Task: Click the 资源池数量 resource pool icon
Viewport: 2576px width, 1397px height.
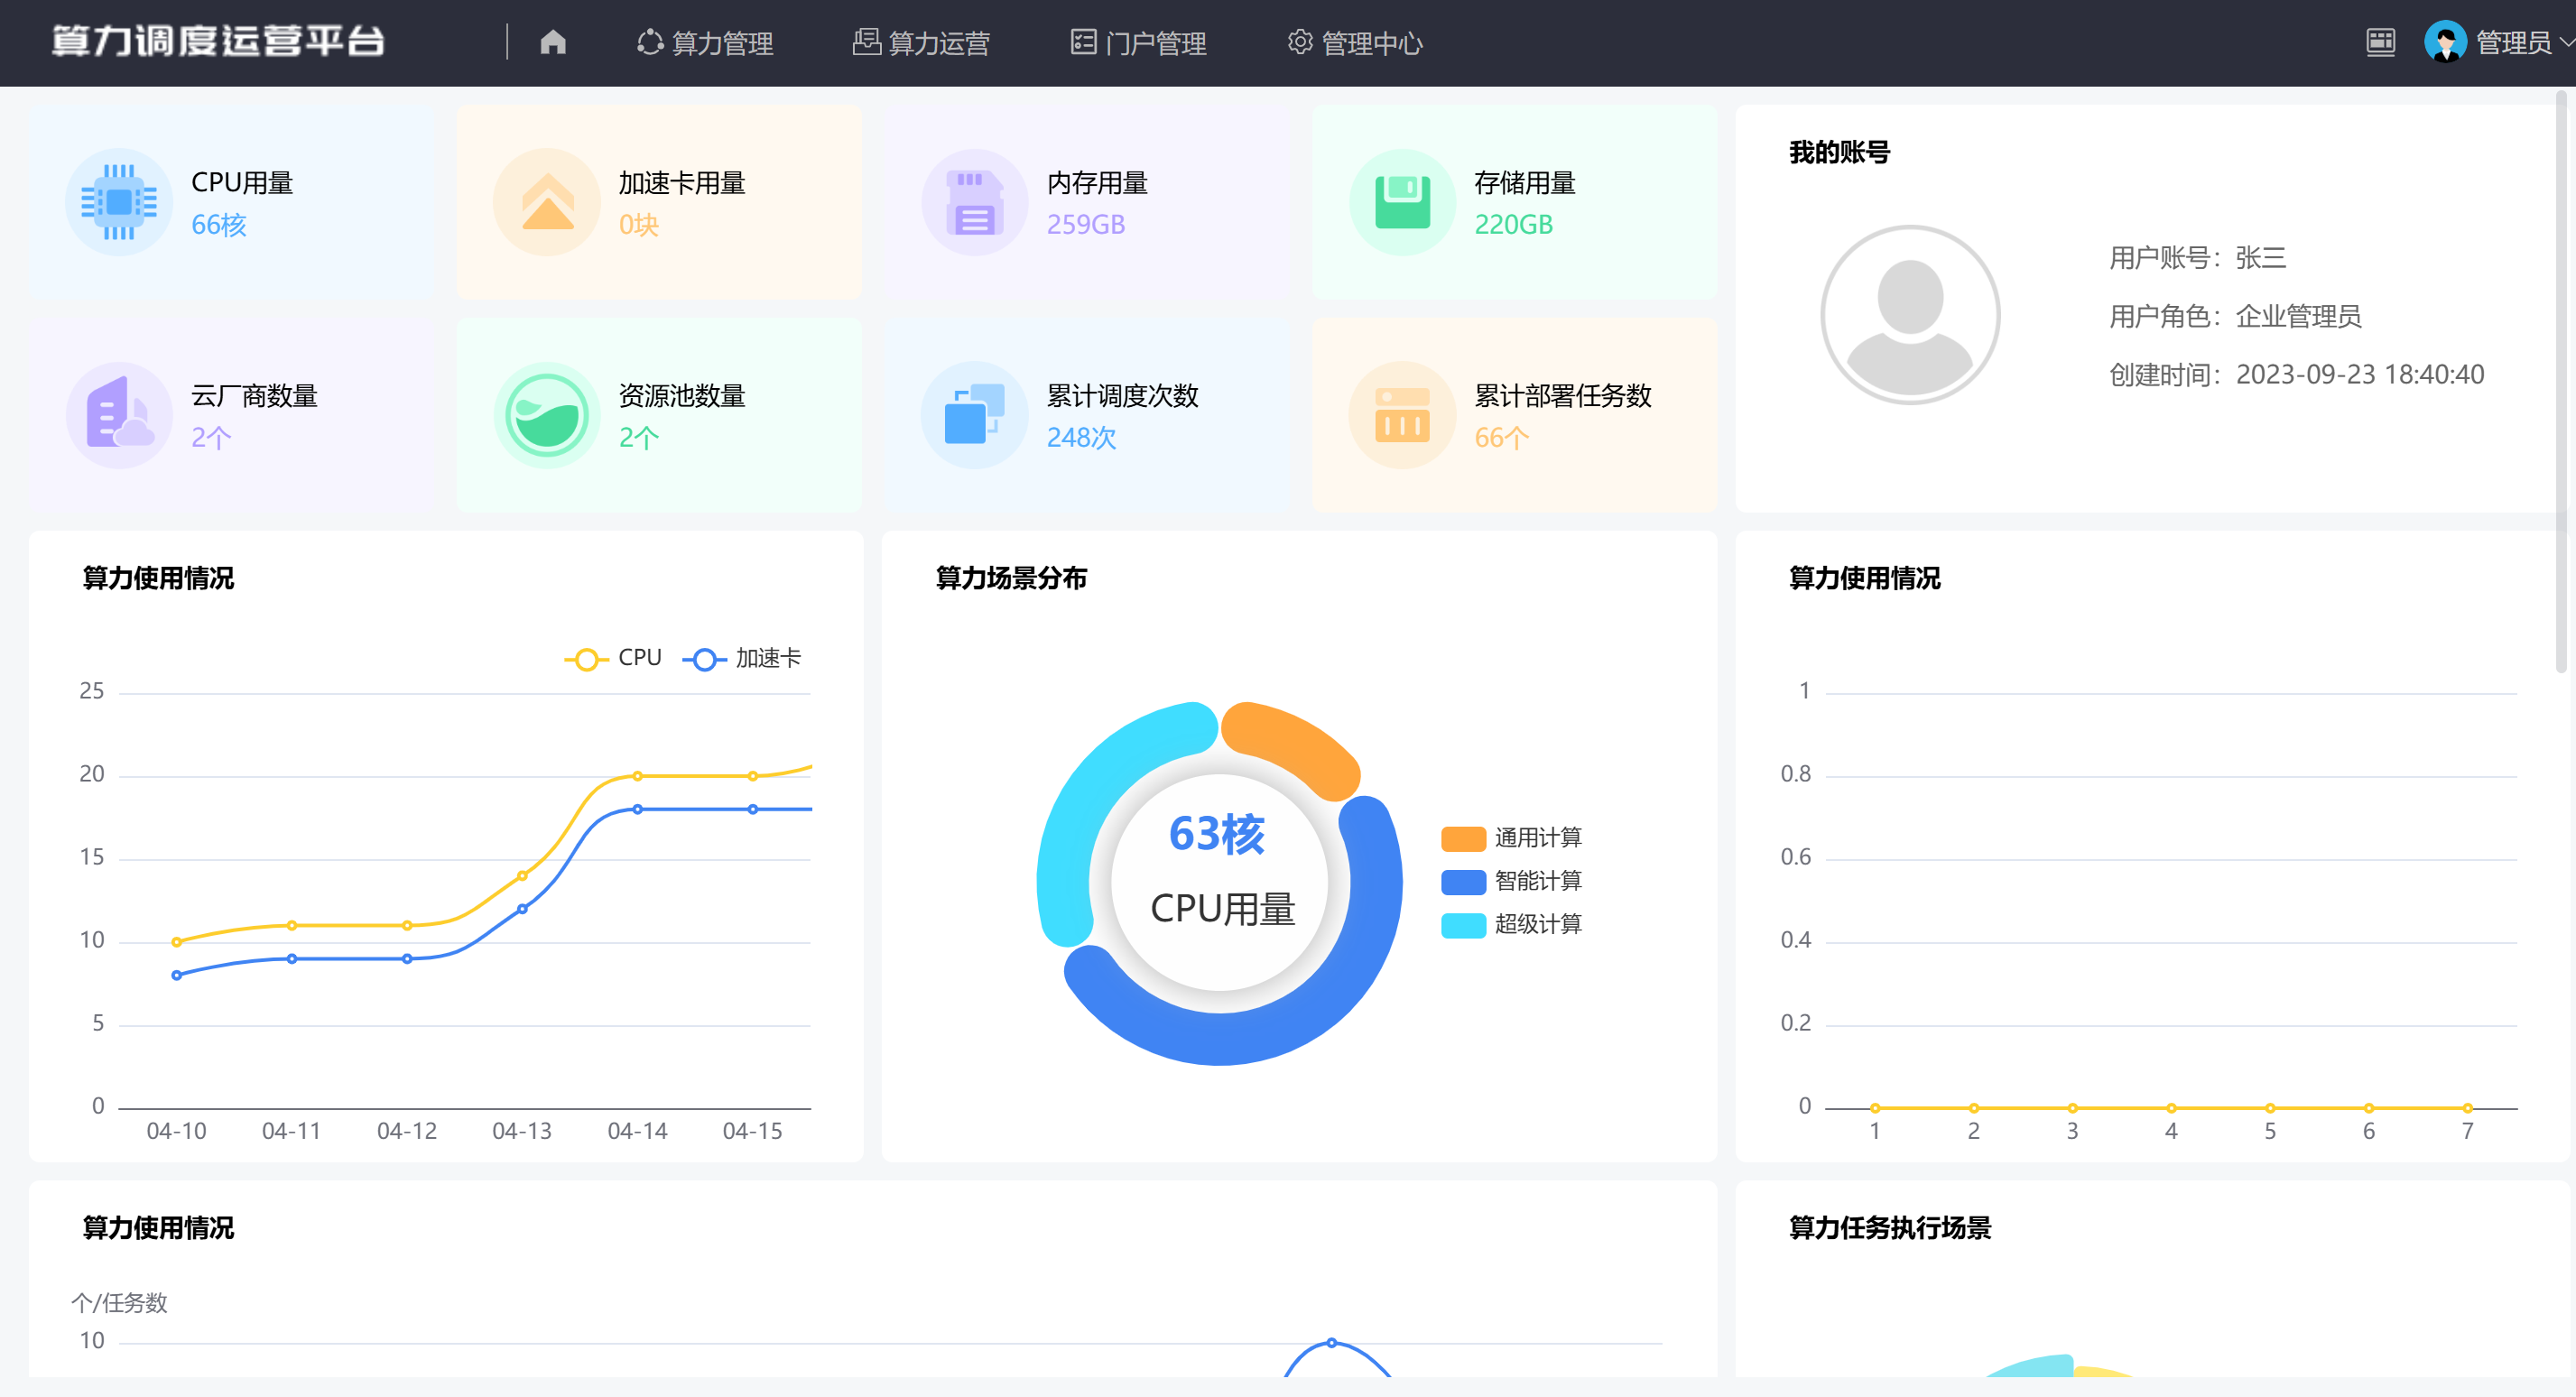Action: coord(546,414)
